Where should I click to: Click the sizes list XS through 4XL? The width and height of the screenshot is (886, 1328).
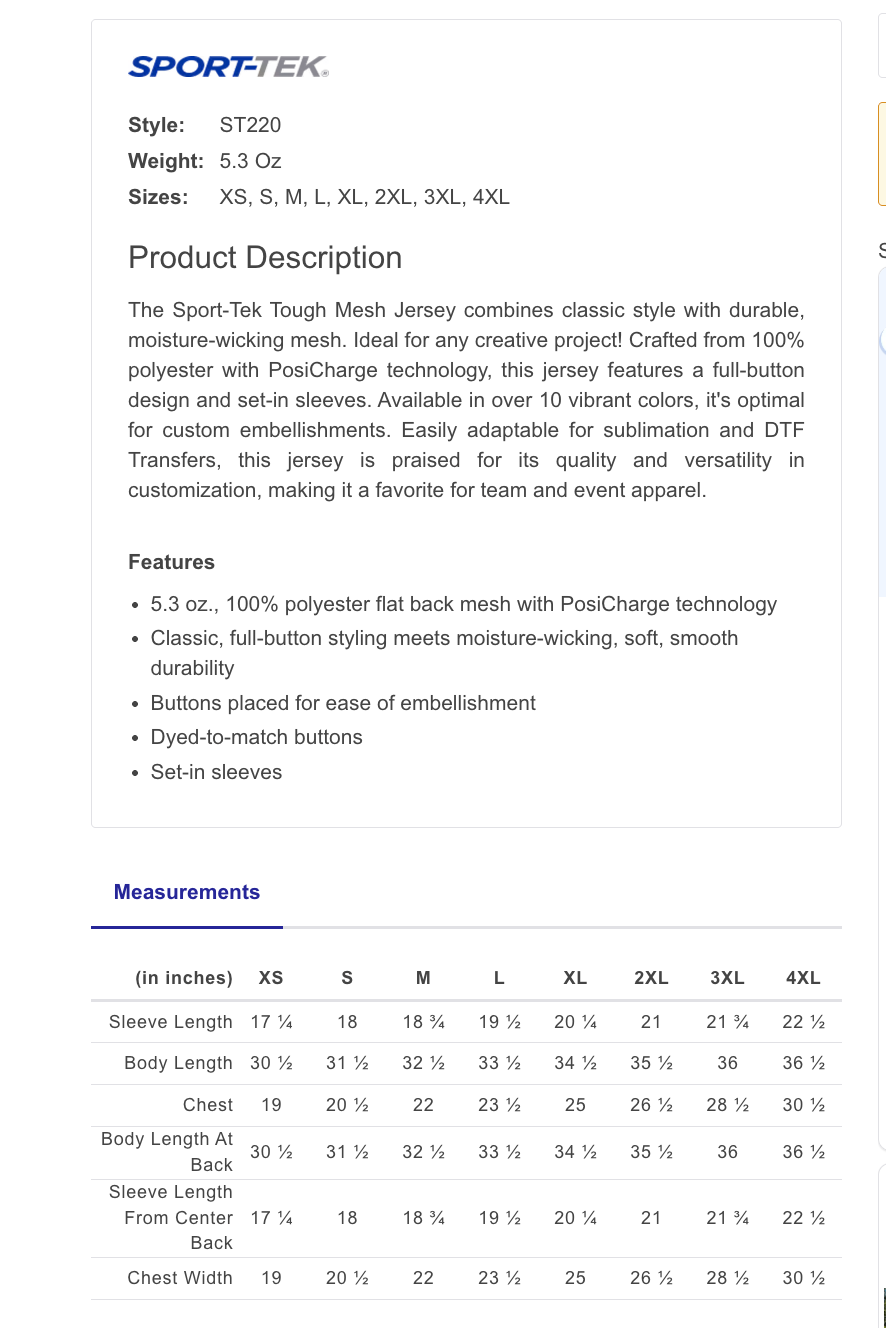tap(365, 197)
